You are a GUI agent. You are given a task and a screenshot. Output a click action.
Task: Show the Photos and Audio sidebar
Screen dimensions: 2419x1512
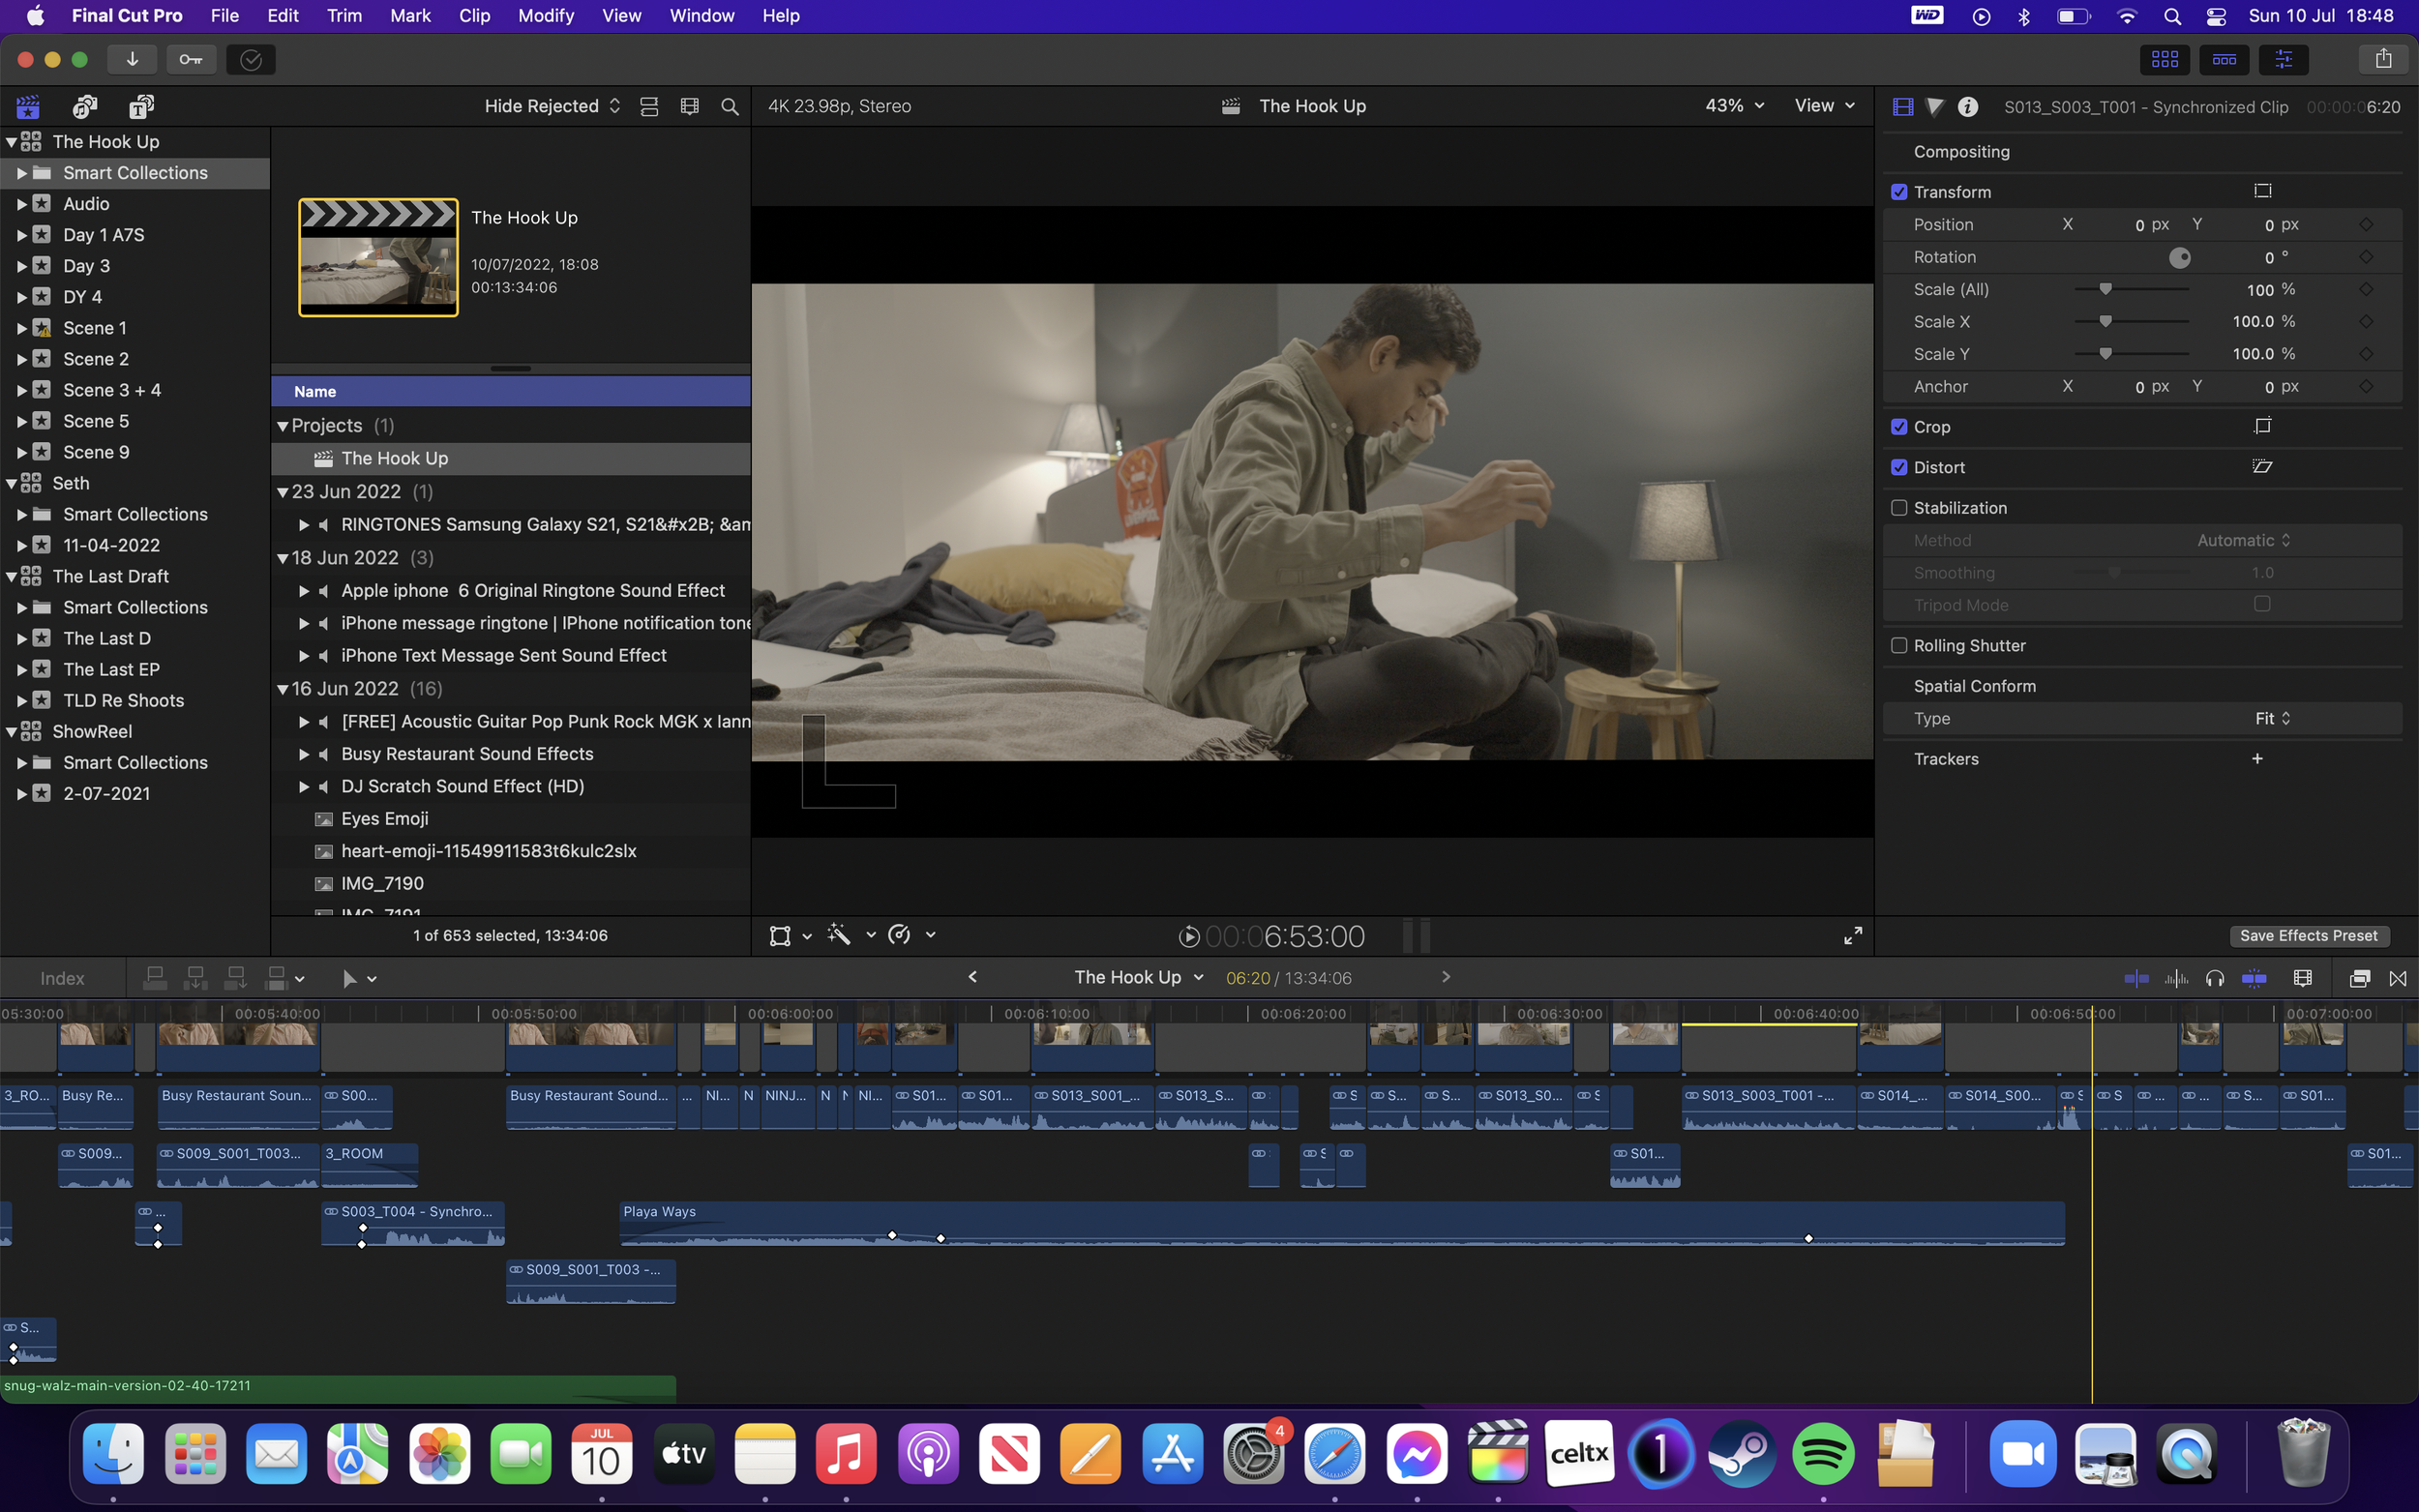coord(85,106)
